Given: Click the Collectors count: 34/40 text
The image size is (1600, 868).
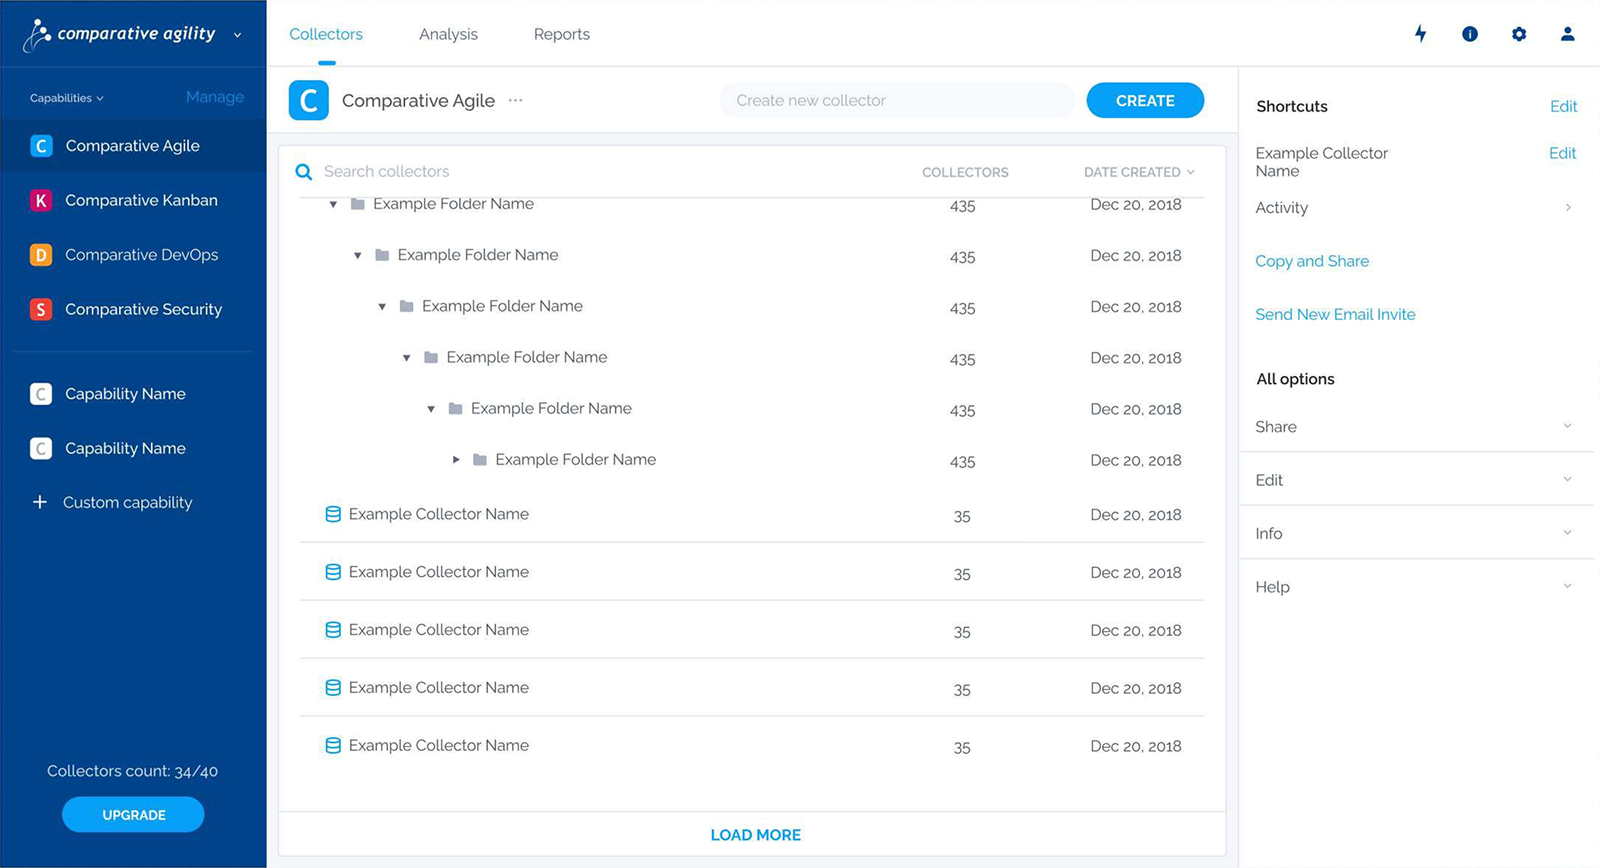Looking at the screenshot, I should [132, 771].
